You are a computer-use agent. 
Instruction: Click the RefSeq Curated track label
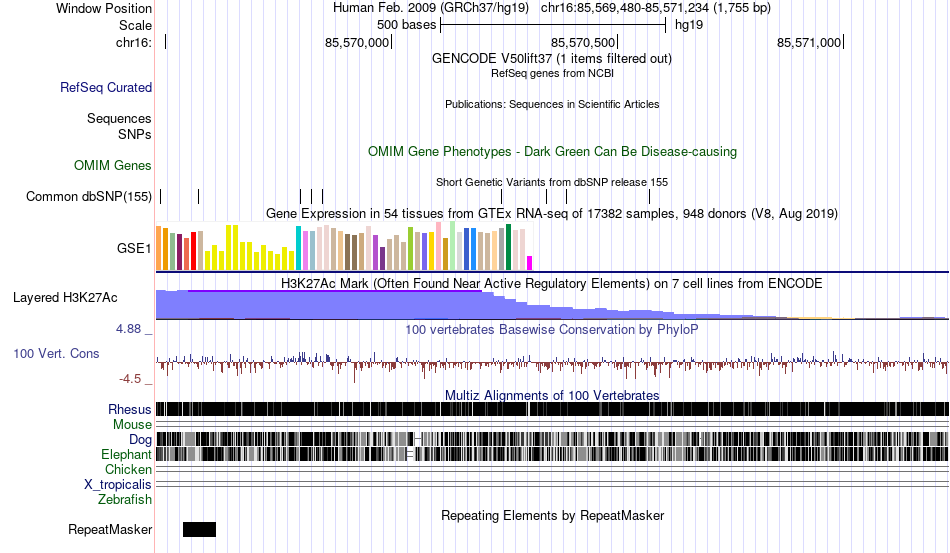[105, 87]
